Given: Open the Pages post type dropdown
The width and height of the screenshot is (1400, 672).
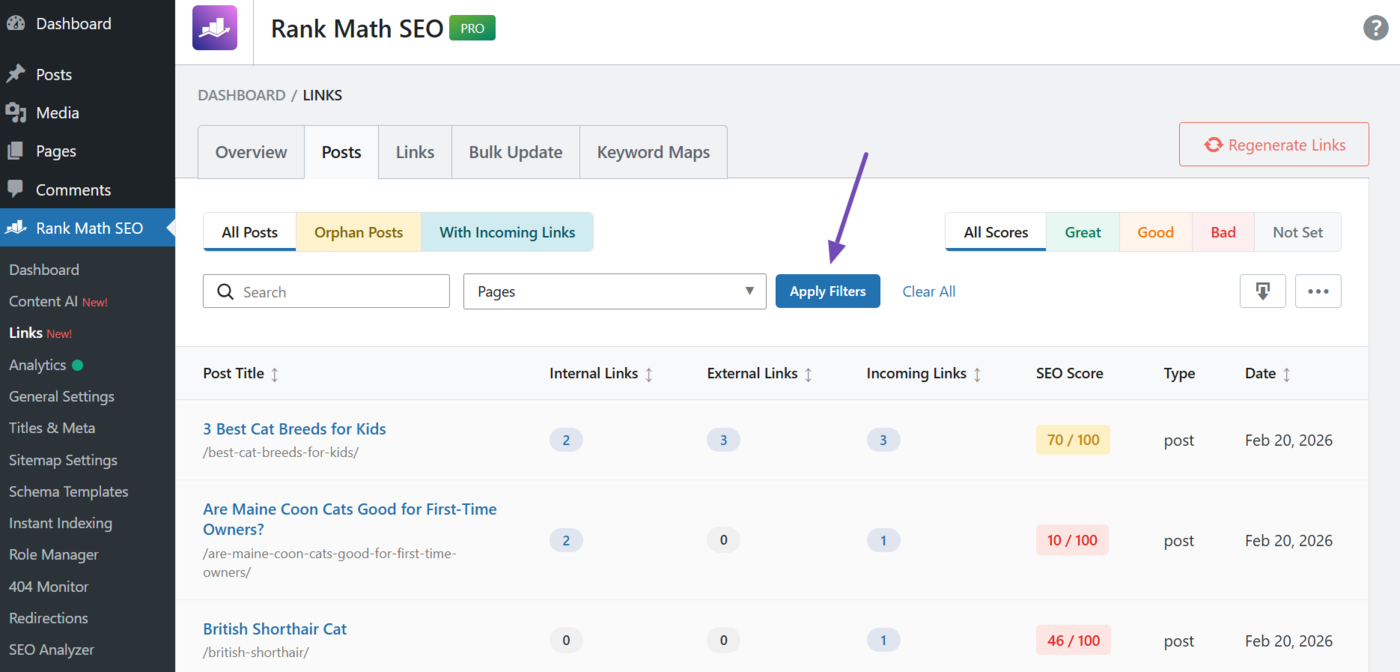Looking at the screenshot, I should 614,291.
